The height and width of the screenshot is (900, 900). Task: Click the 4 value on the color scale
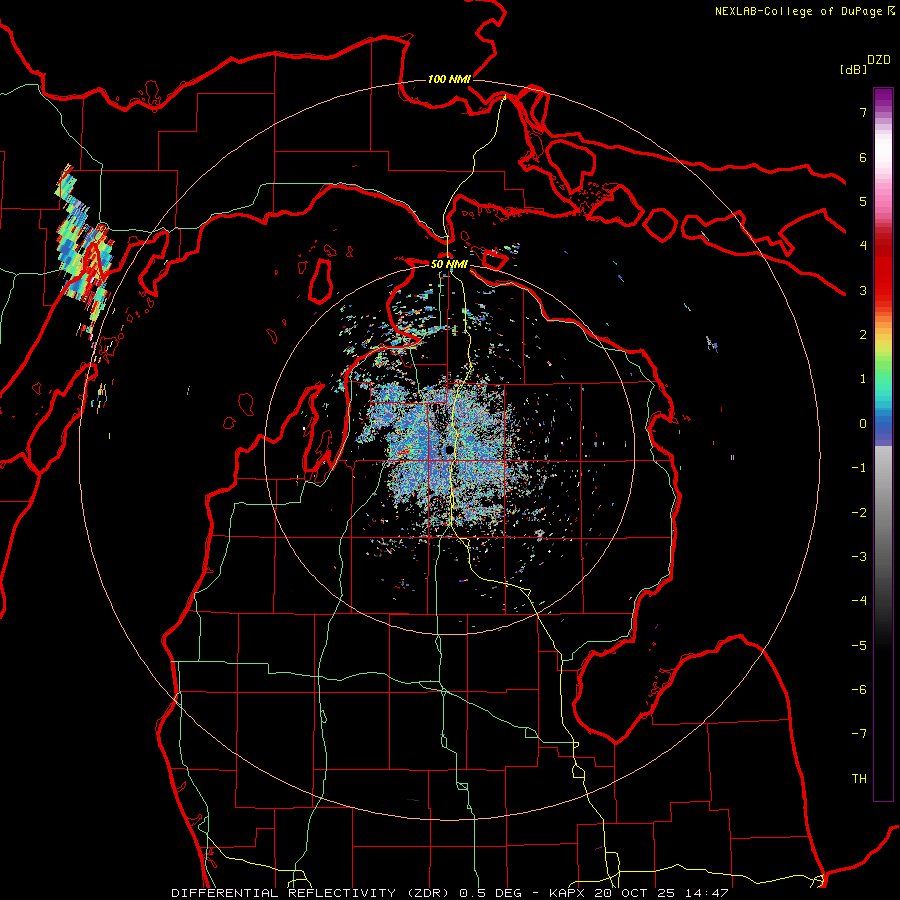[x=863, y=246]
